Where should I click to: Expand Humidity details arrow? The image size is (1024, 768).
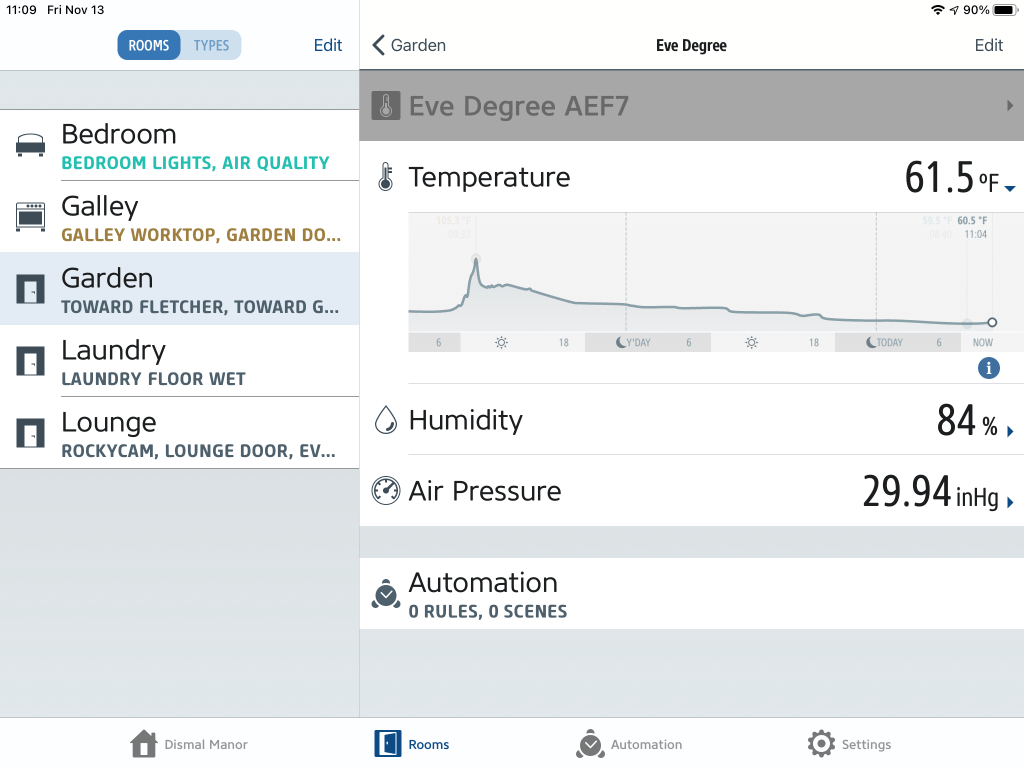point(1010,431)
